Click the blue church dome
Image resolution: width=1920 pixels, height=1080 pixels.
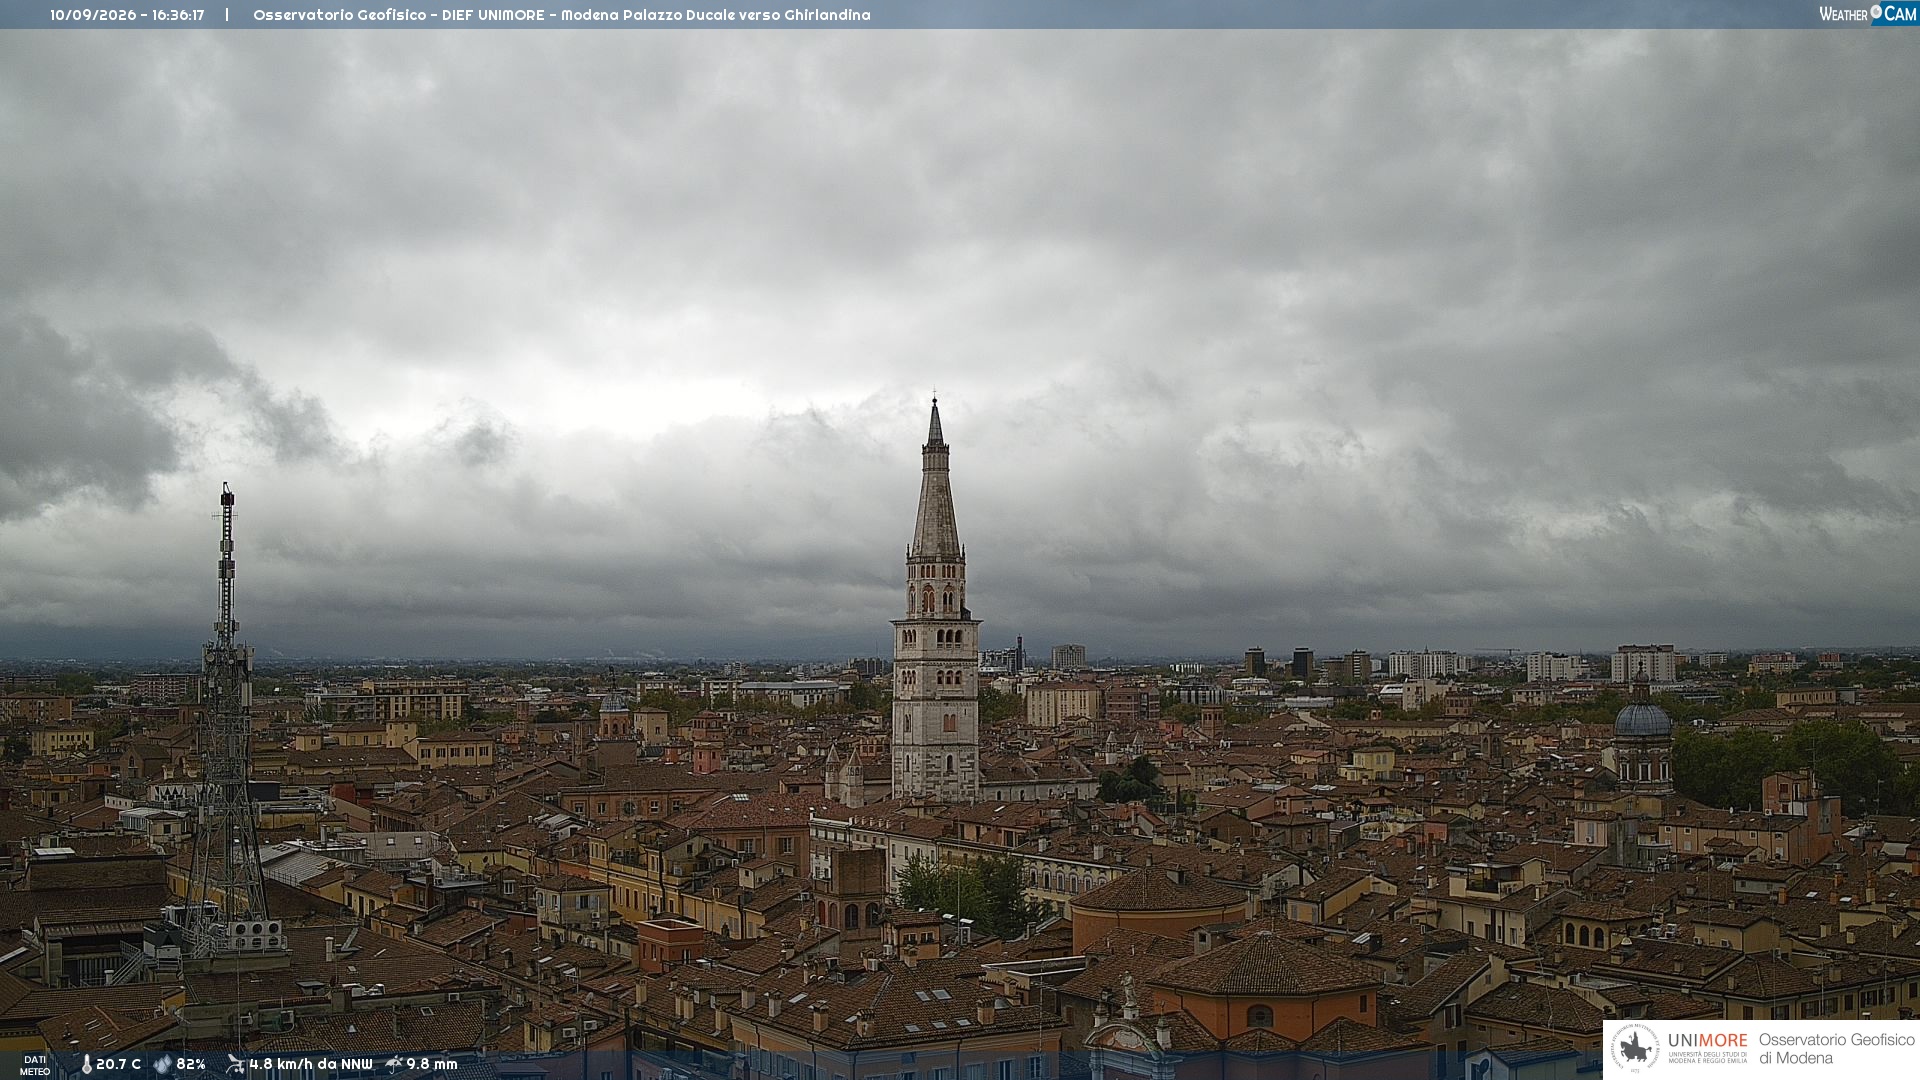[x=1642, y=718]
